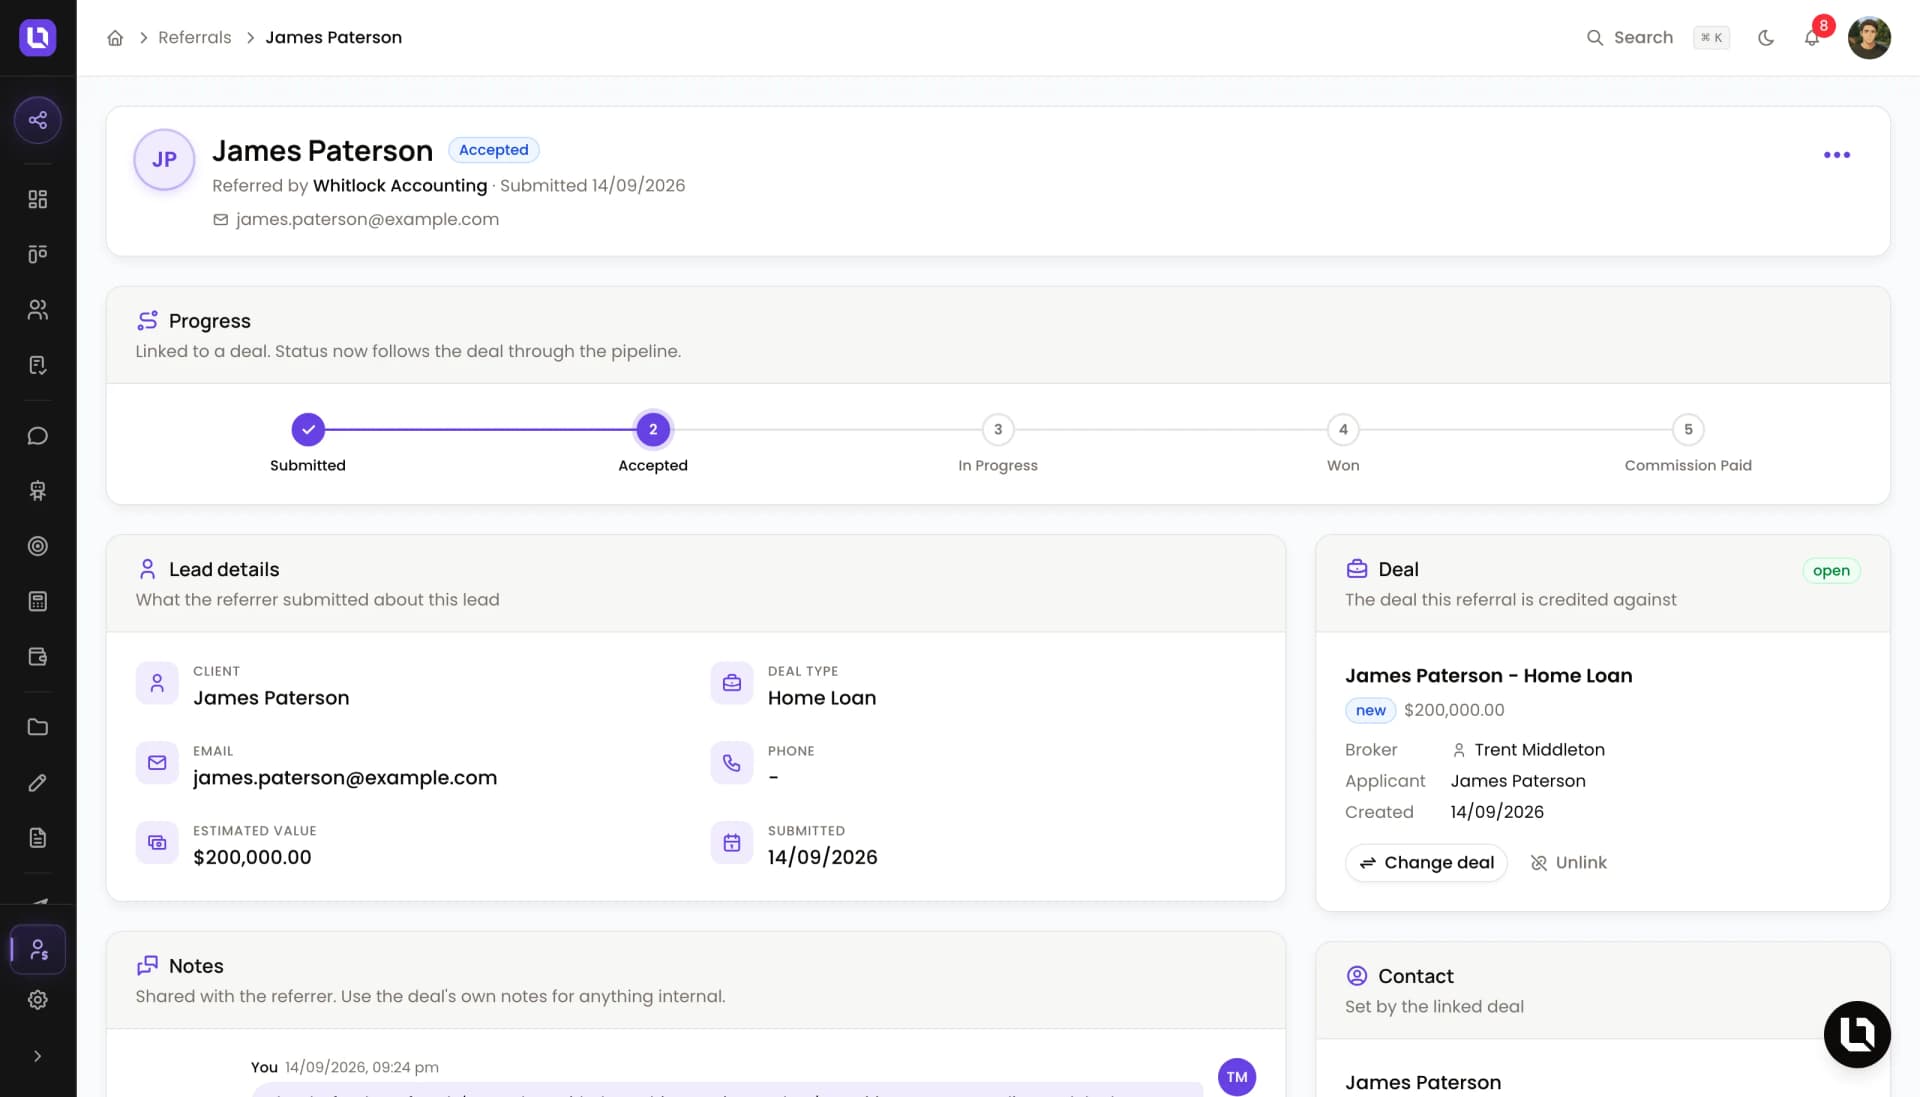Navigate to Referrals in the breadcrumb
1920x1097 pixels.
[195, 37]
